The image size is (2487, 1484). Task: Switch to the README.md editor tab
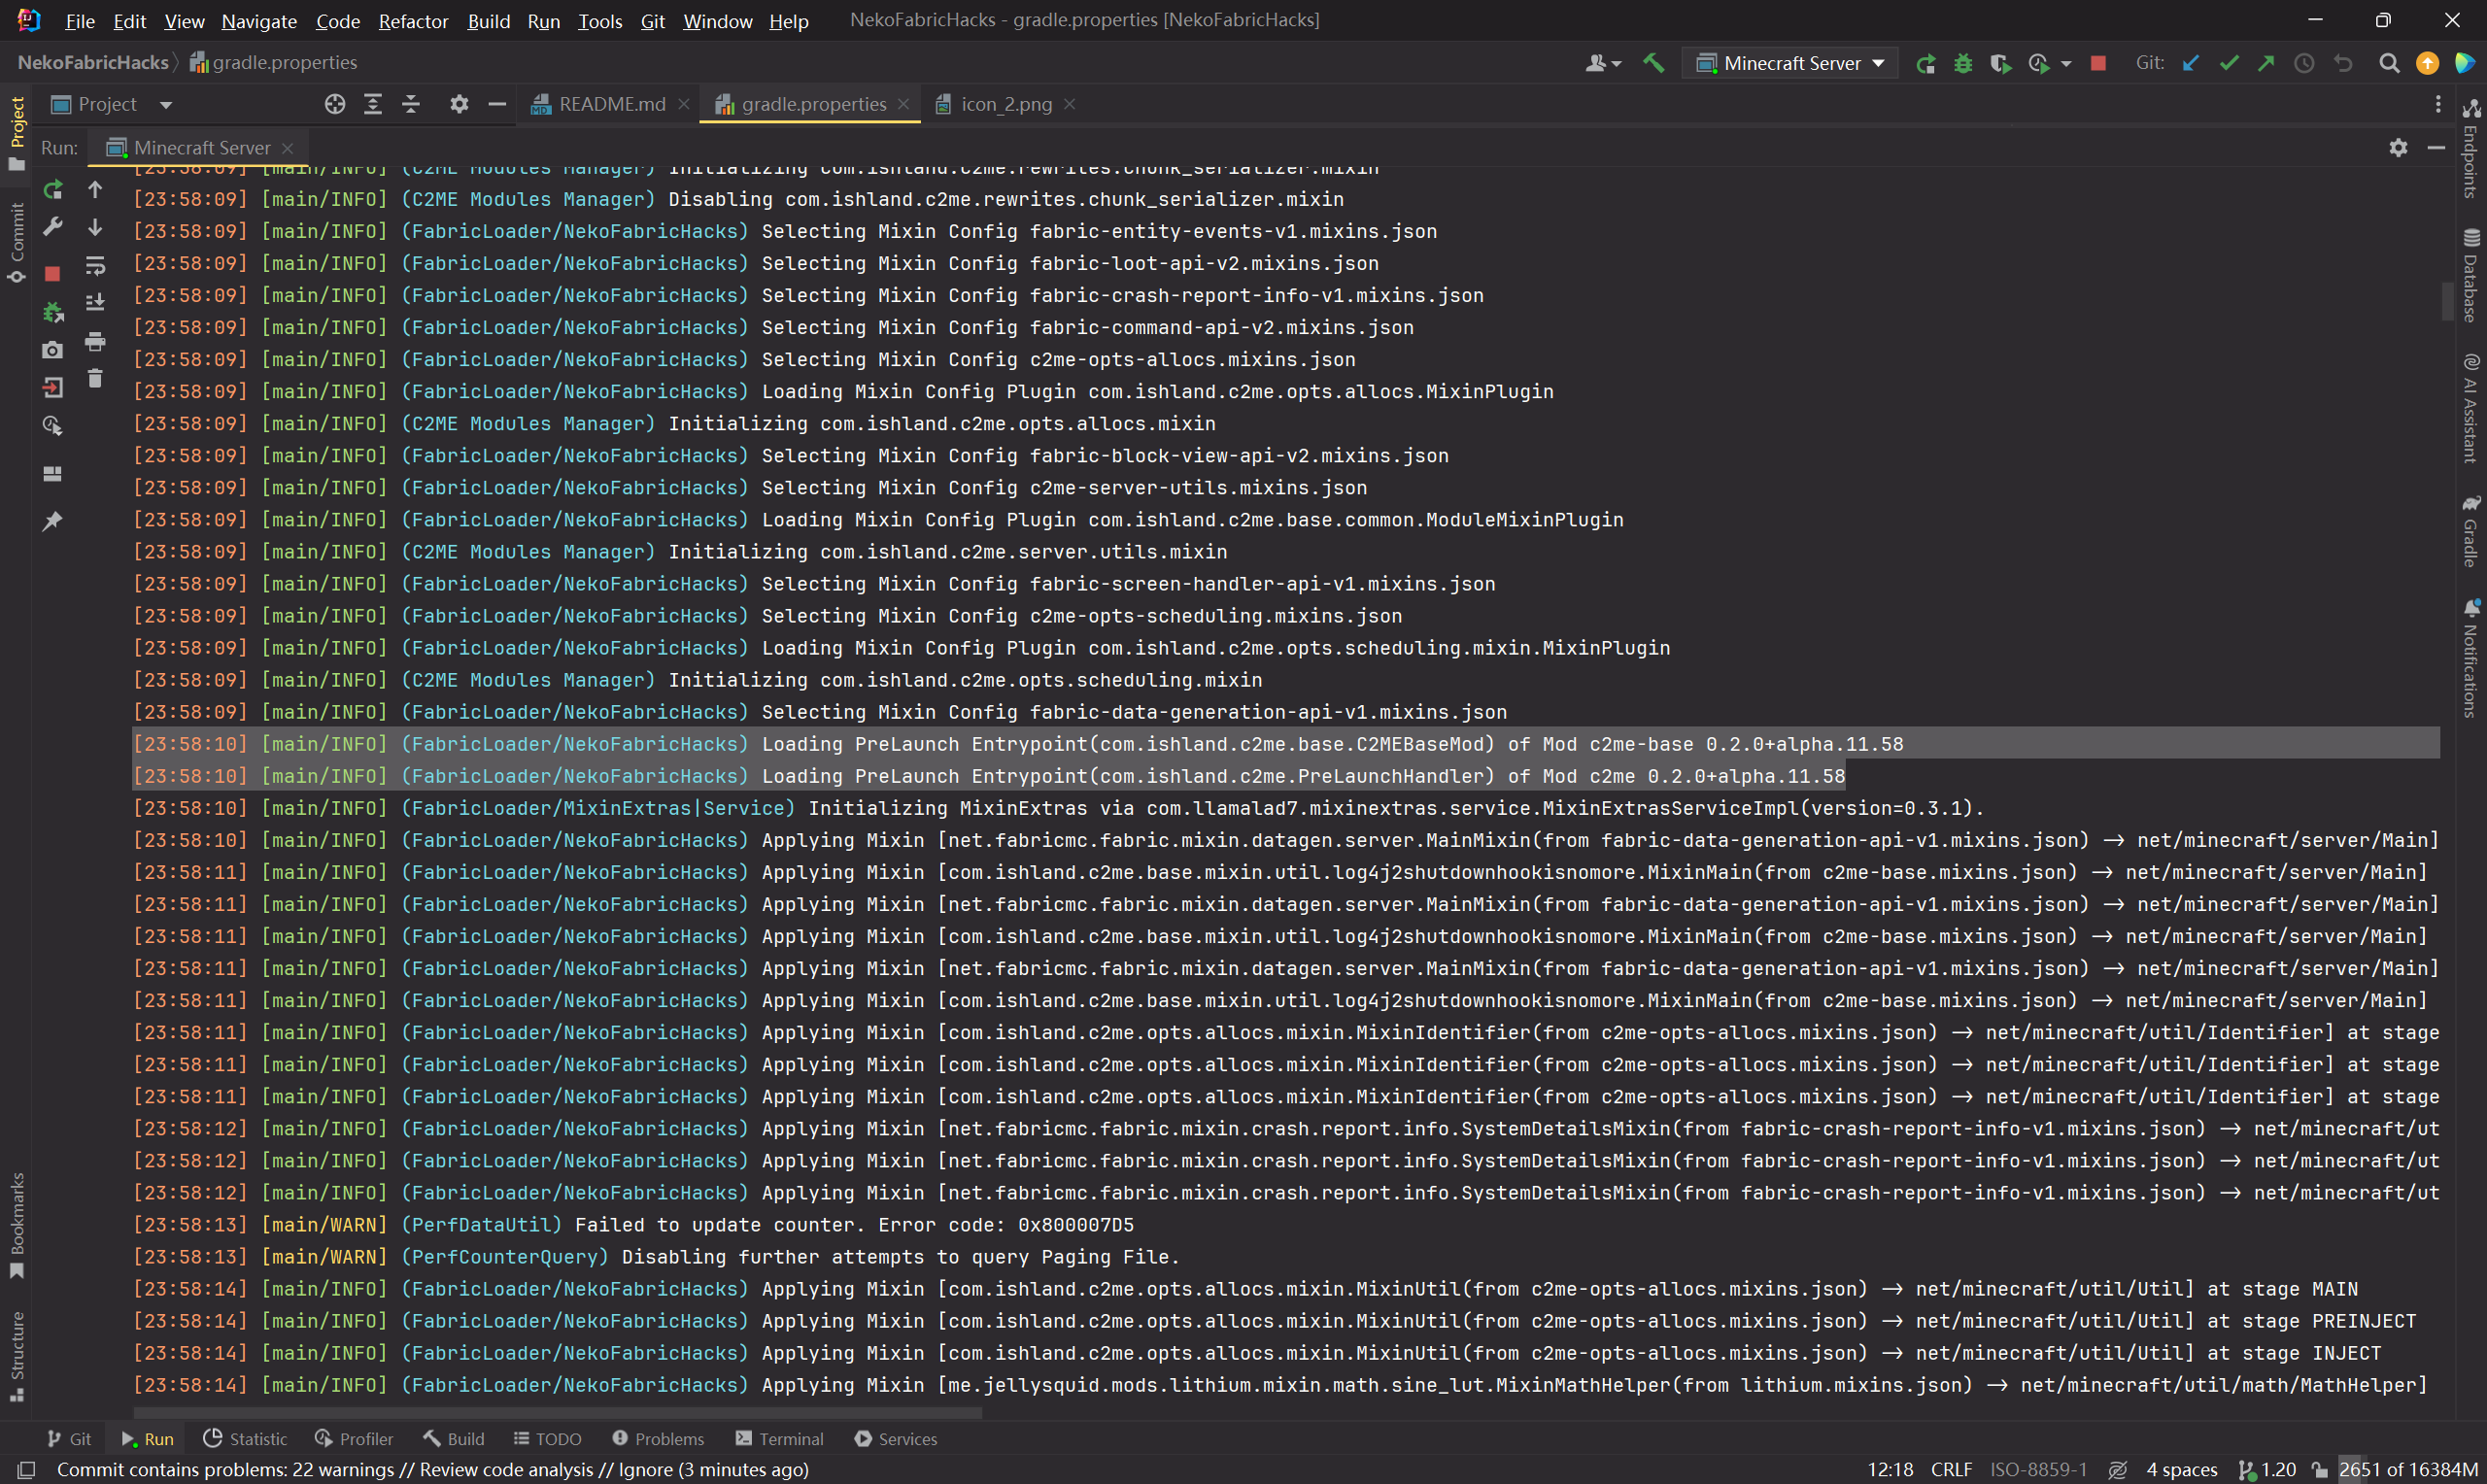[x=611, y=104]
